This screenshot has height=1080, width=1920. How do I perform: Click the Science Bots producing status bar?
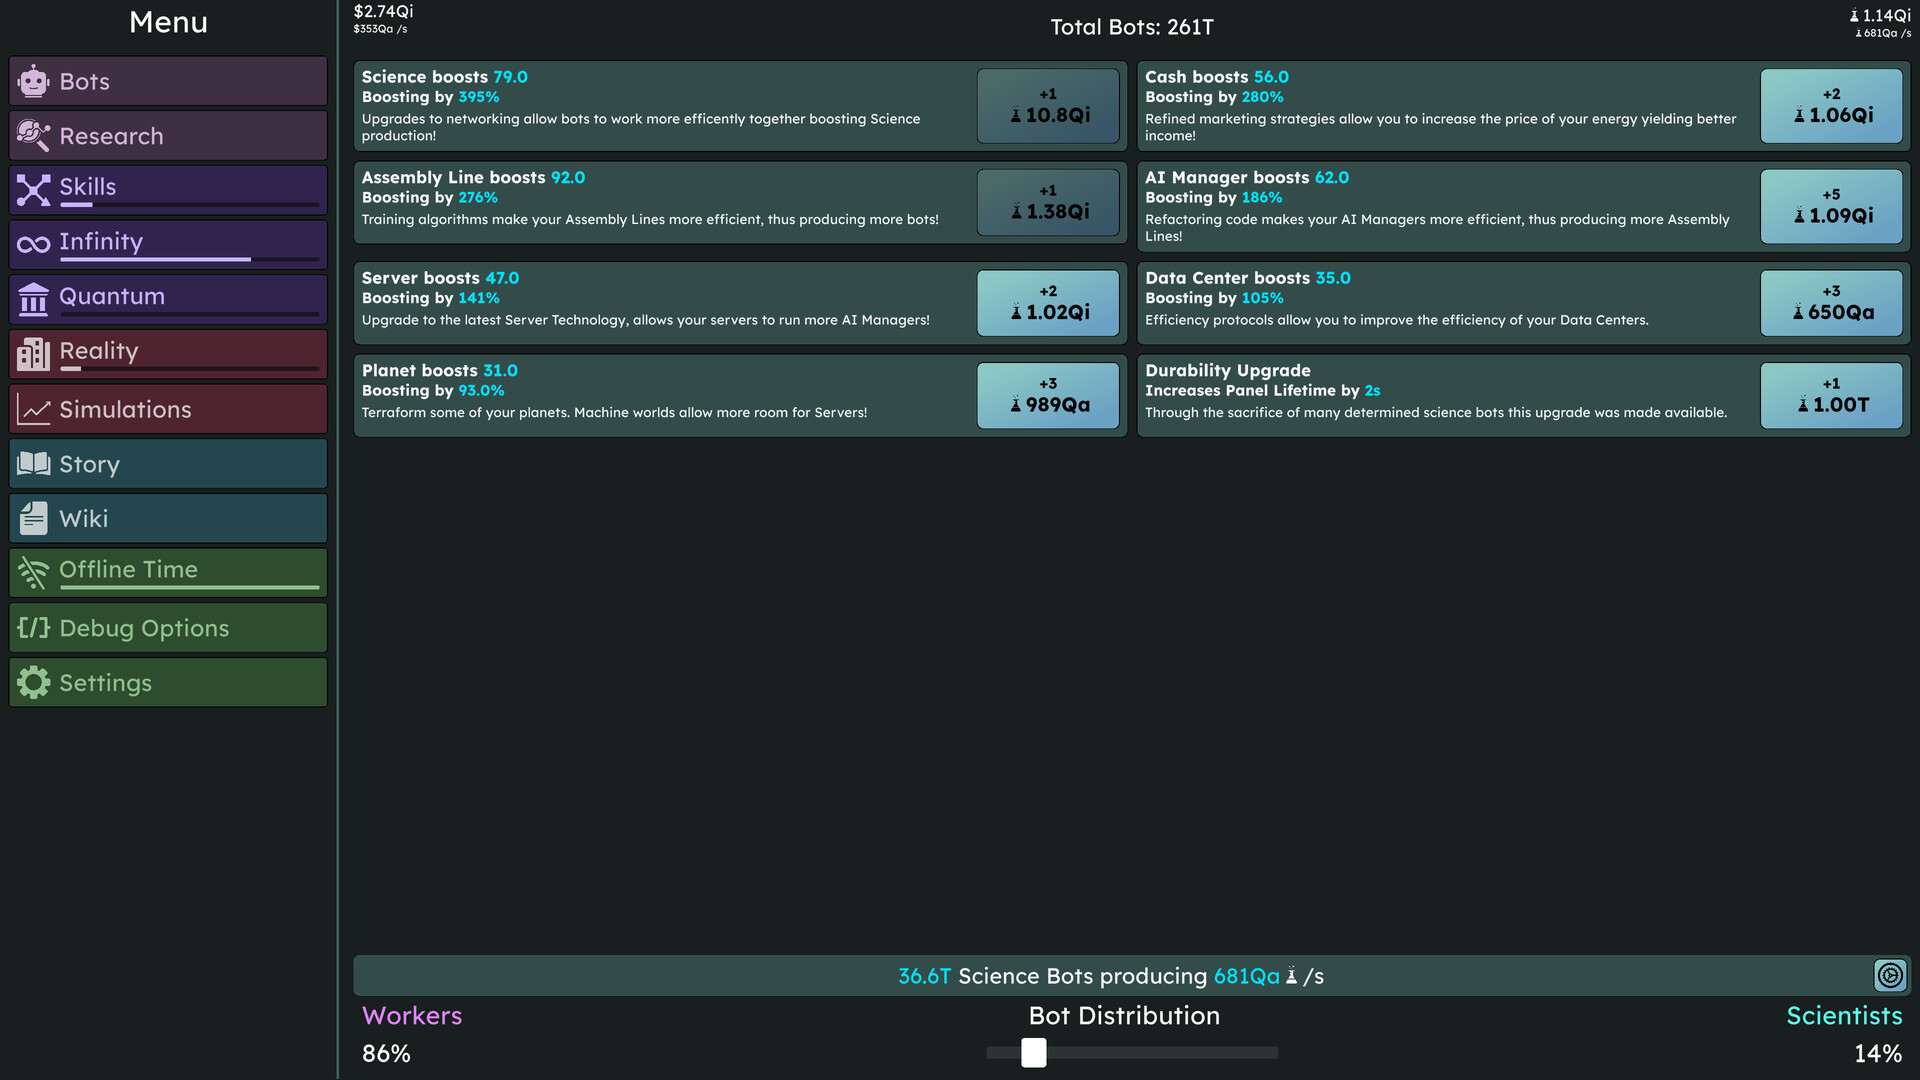pyautogui.click(x=1110, y=975)
